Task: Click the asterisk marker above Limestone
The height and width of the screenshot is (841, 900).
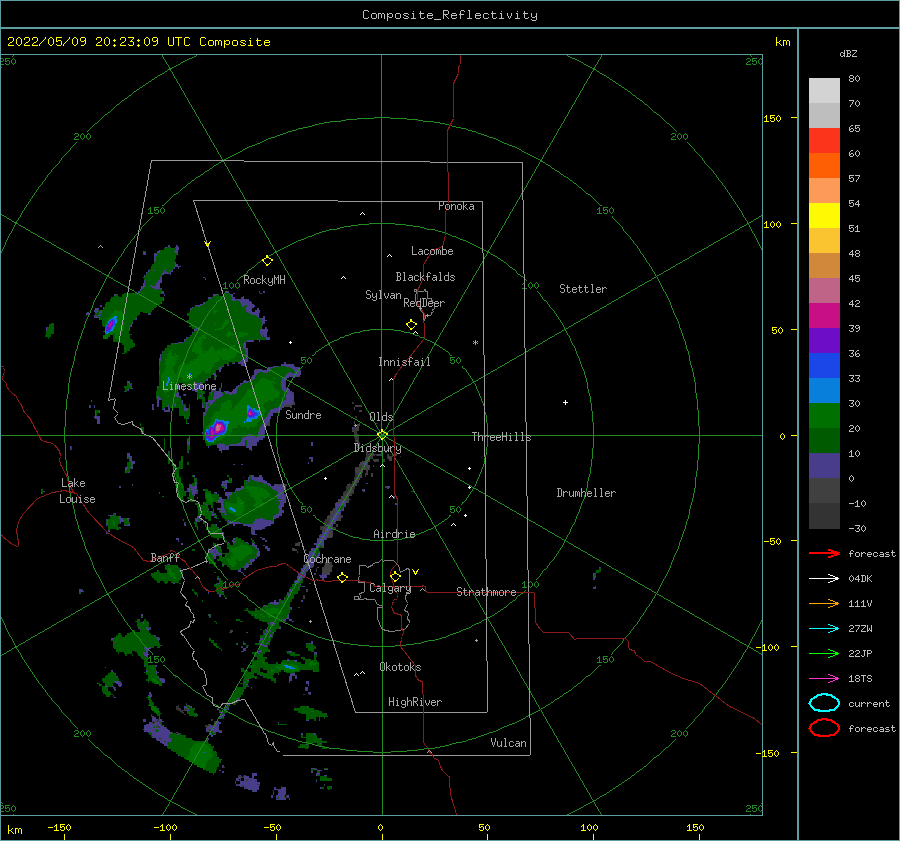Action: click(189, 377)
